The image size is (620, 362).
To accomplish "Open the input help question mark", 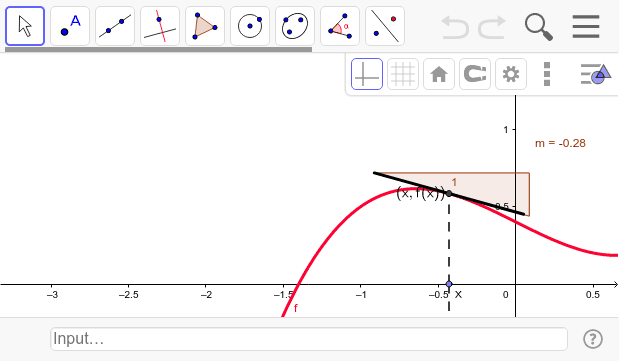I will click(x=593, y=339).
